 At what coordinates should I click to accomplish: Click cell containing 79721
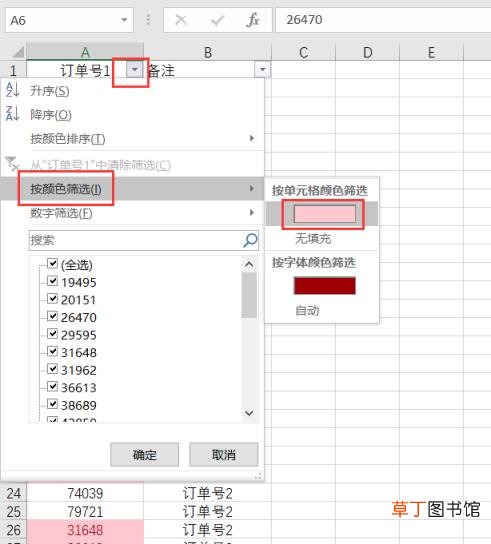[x=85, y=511]
